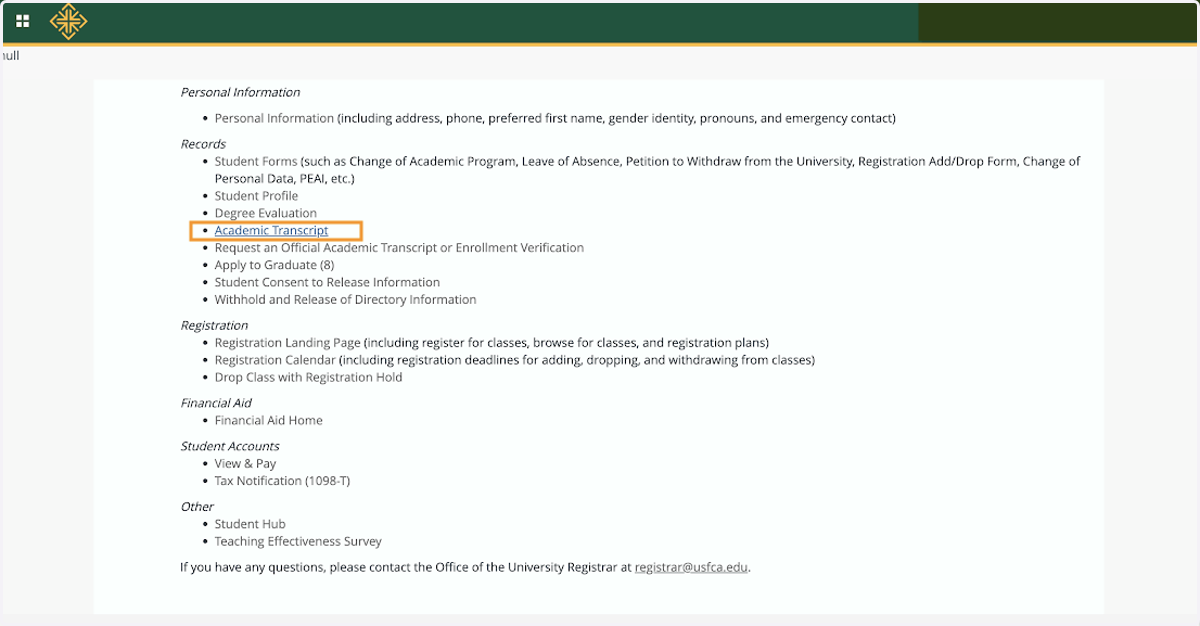Select the Other section heading
The width and height of the screenshot is (1200, 626).
197,507
